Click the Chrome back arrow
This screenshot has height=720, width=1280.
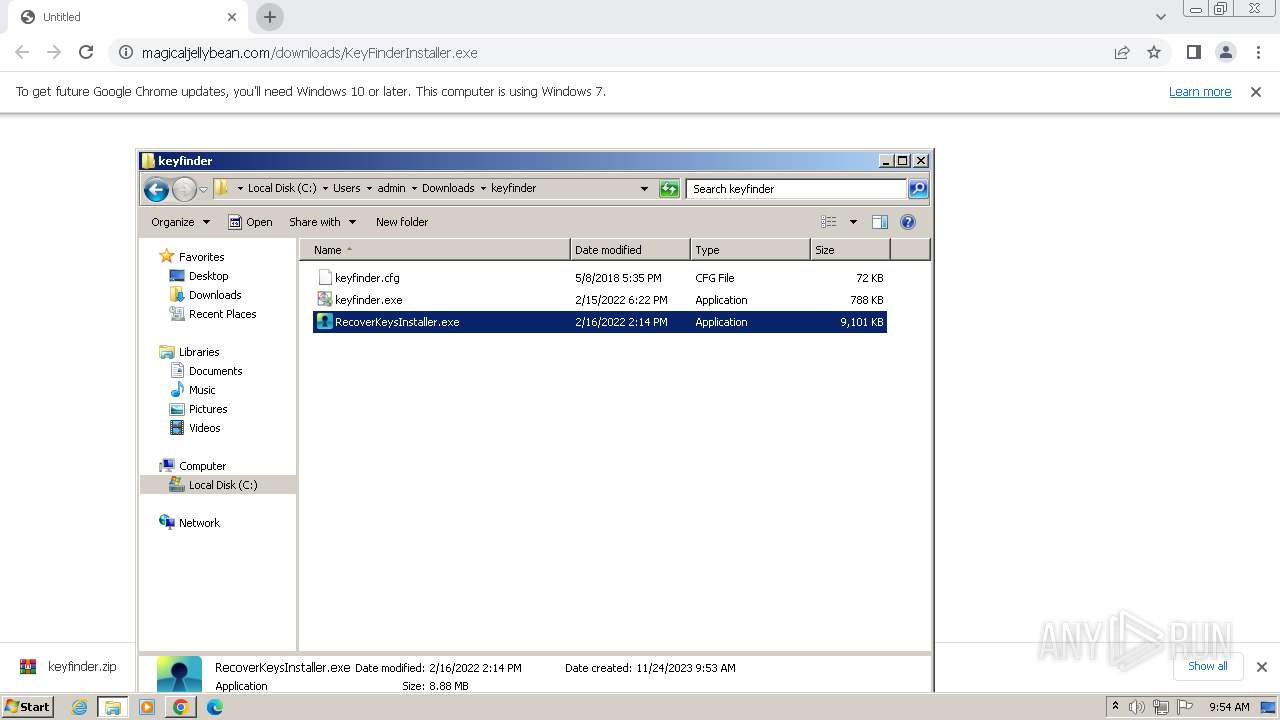tap(22, 52)
